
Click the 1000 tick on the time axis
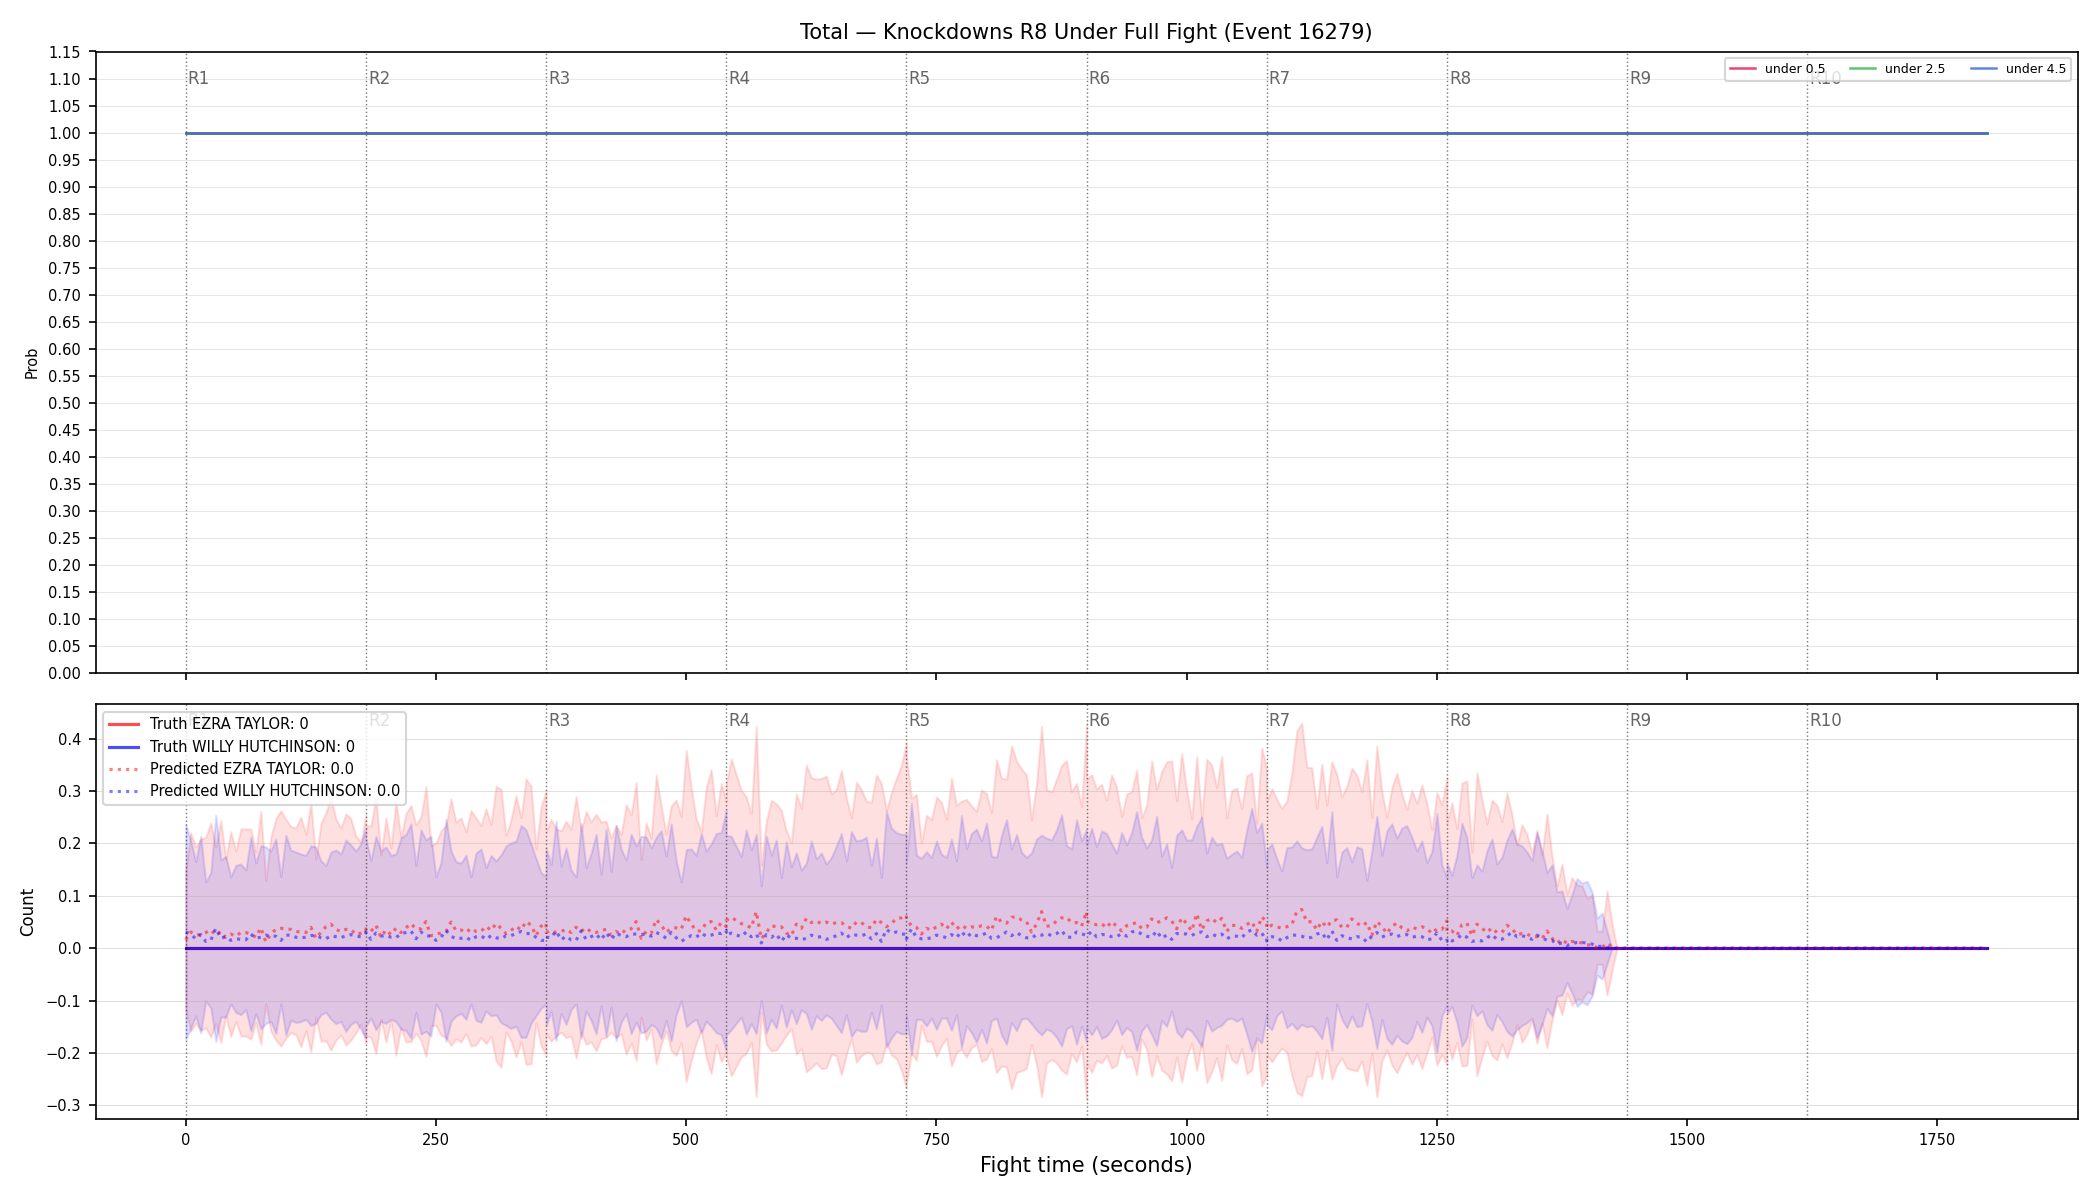[1187, 1139]
